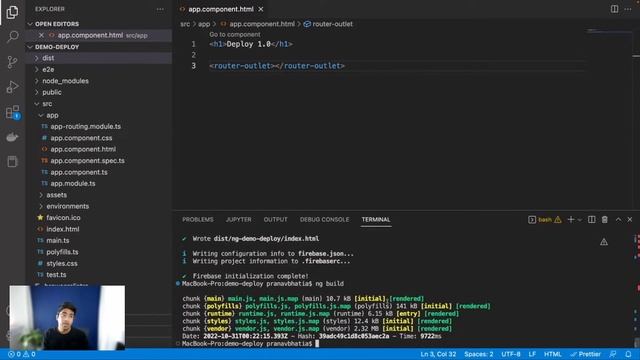Open Explorer more actions ellipsis
This screenshot has width=640, height=360.
(x=160, y=9)
